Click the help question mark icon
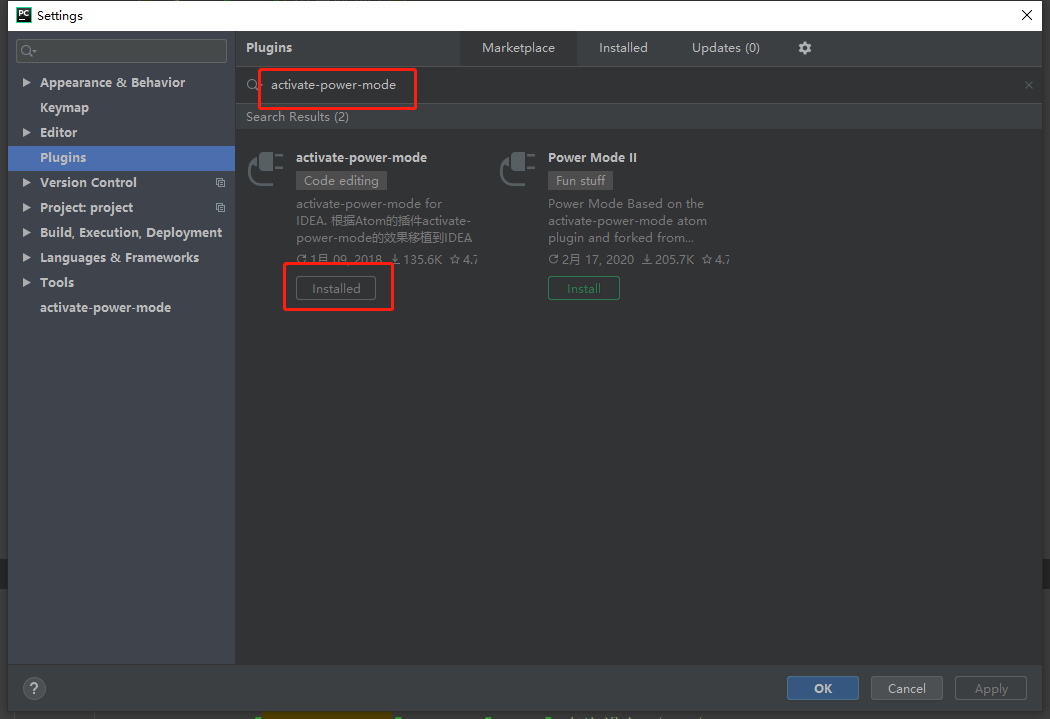 [x=34, y=688]
